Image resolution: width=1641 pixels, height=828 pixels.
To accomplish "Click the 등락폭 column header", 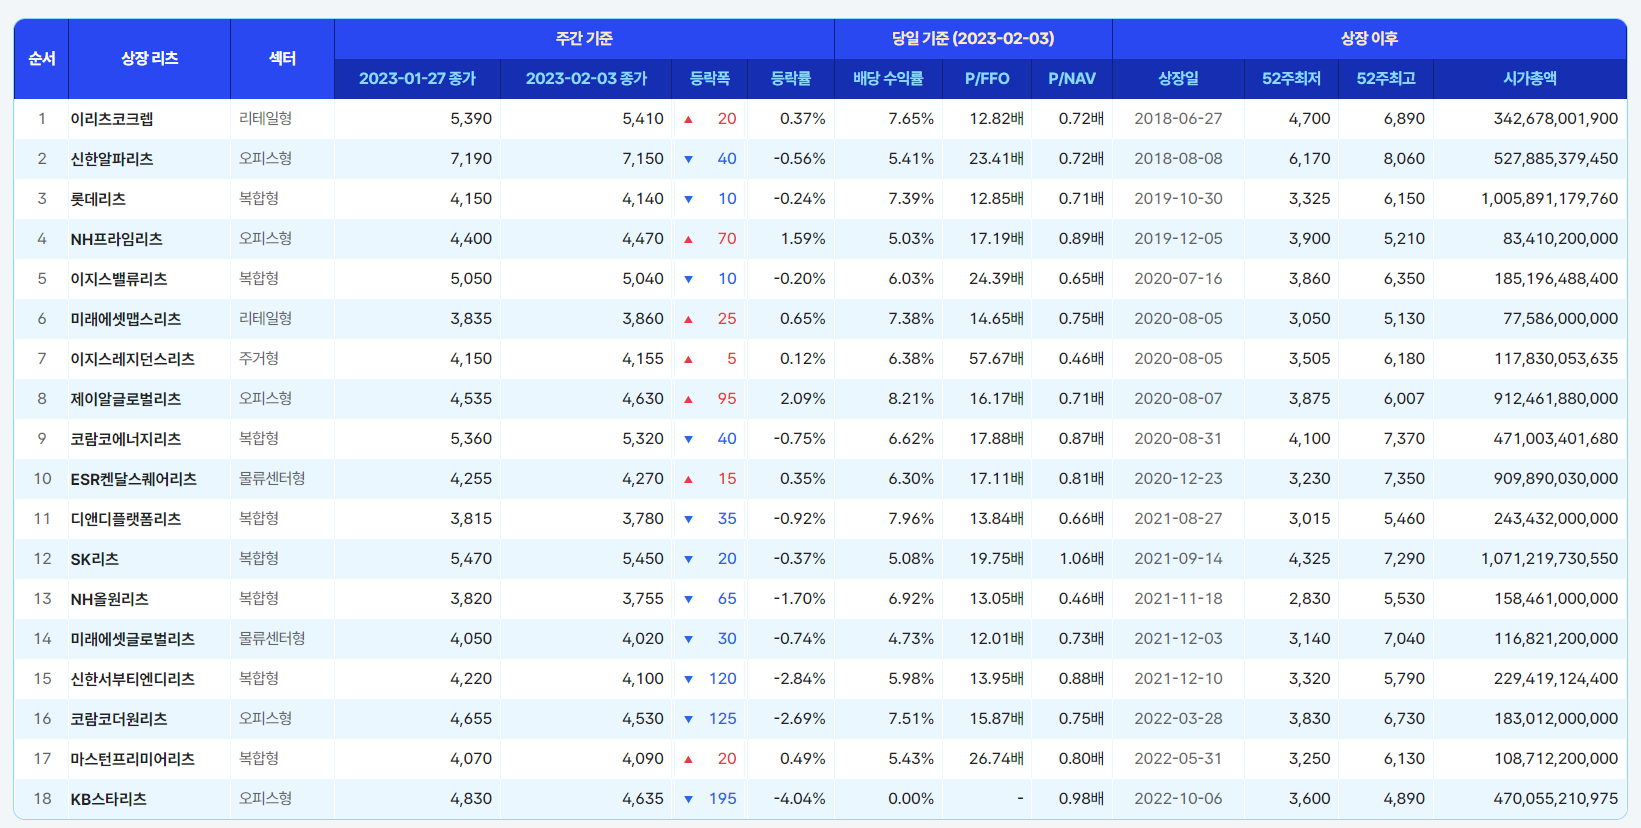I will click(x=710, y=79).
